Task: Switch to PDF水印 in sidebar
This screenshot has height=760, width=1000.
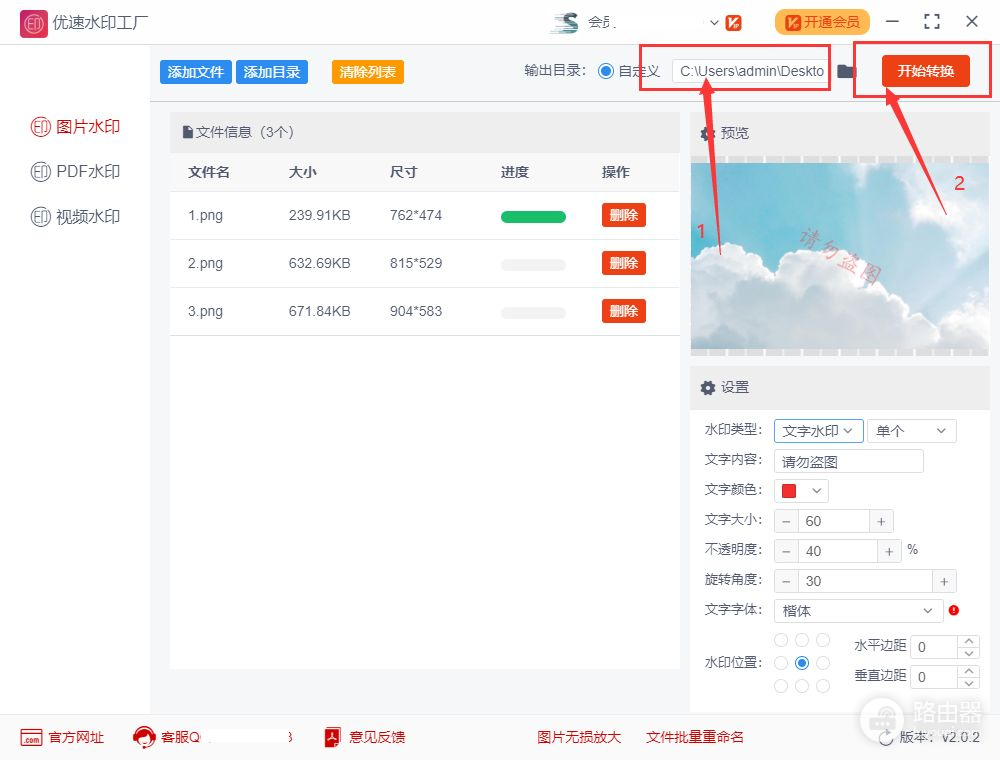Action: [x=75, y=172]
